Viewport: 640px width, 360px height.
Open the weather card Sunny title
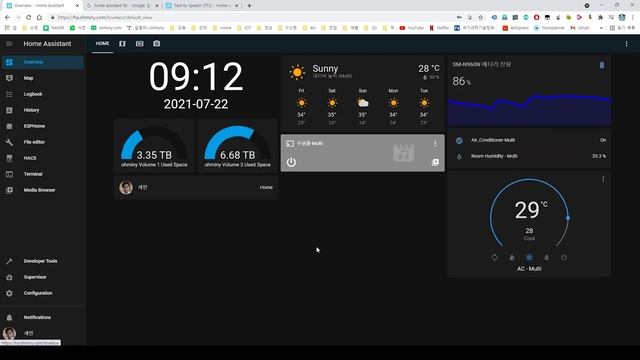(x=325, y=69)
